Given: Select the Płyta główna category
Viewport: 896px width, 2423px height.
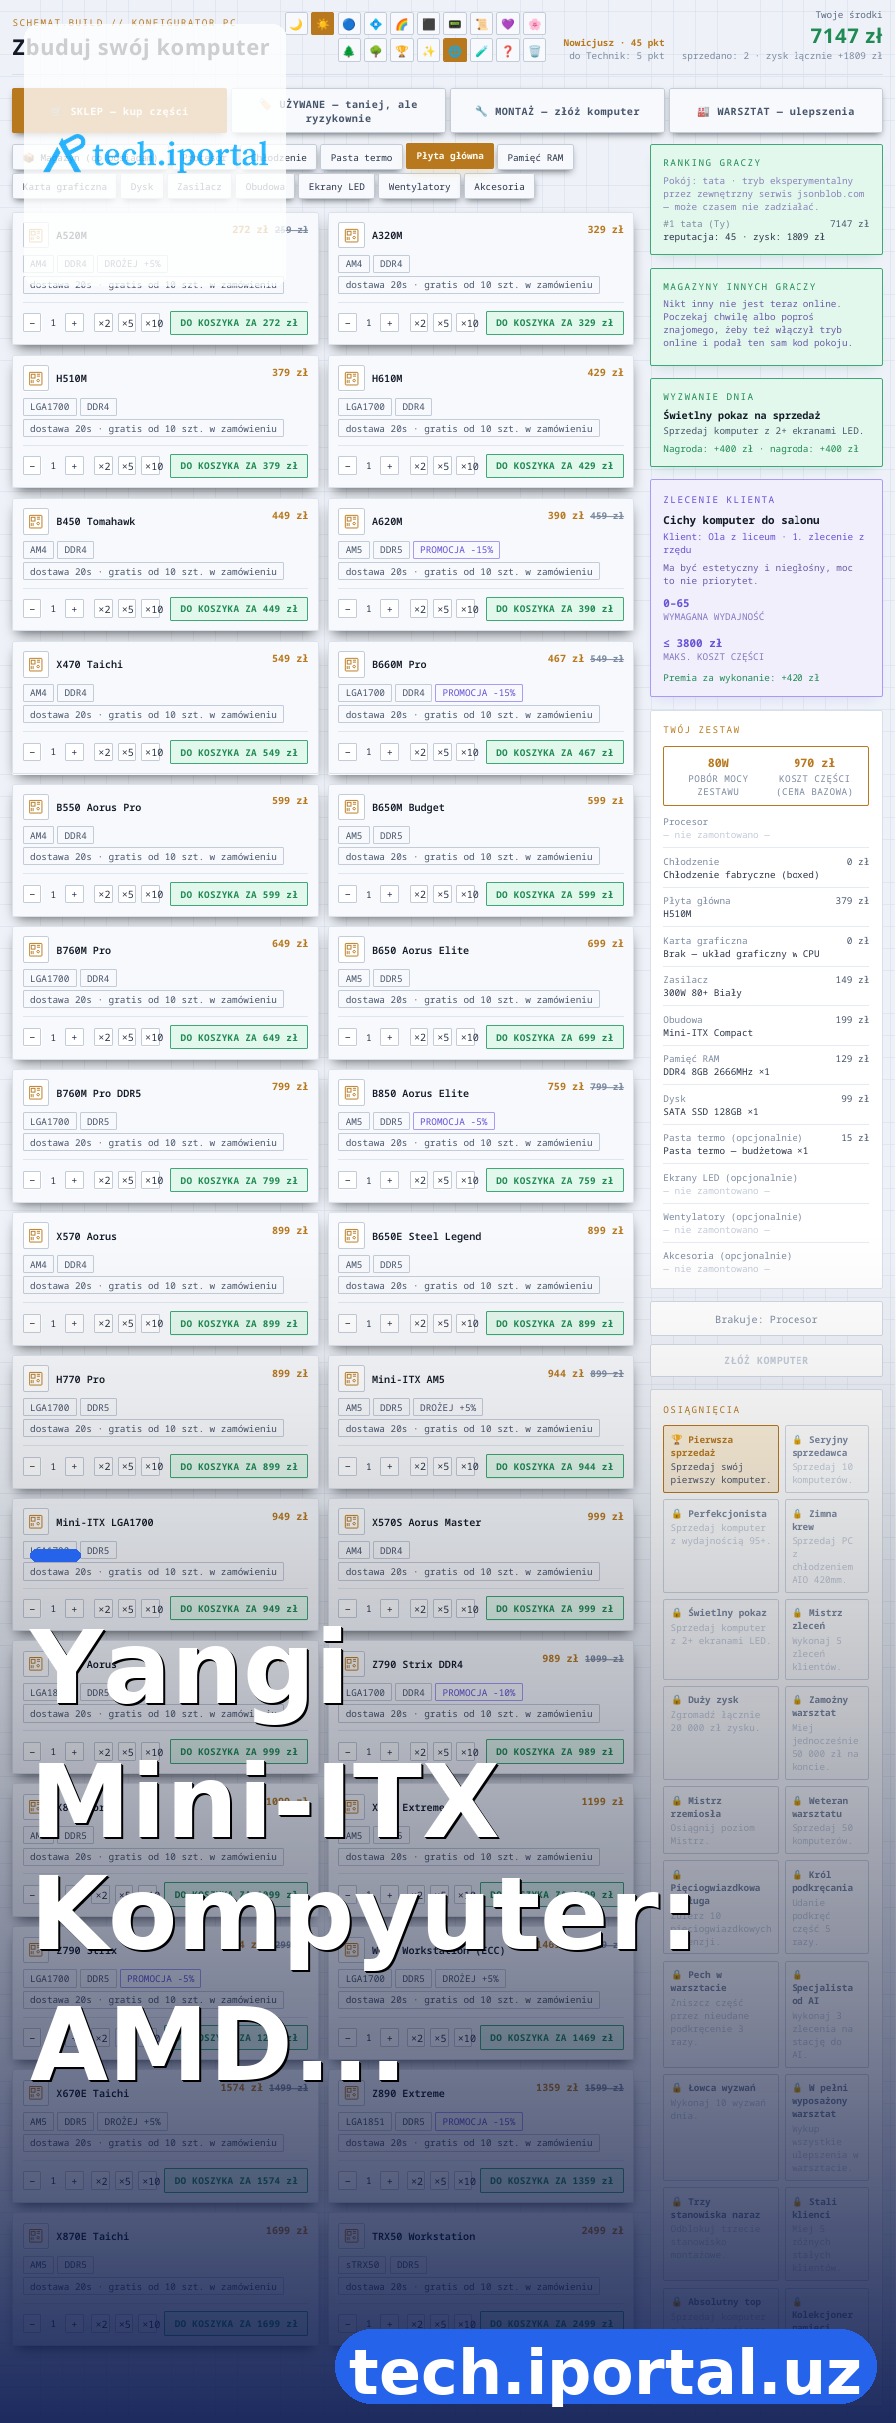Looking at the screenshot, I should pyautogui.click(x=450, y=156).
